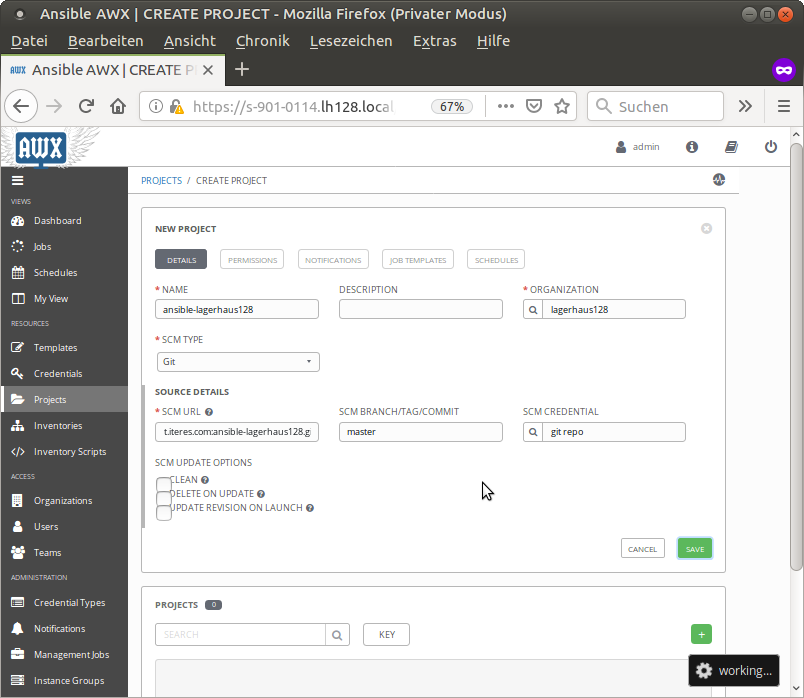Open the Chronik menu
Image resolution: width=804 pixels, height=698 pixels.
click(x=263, y=41)
